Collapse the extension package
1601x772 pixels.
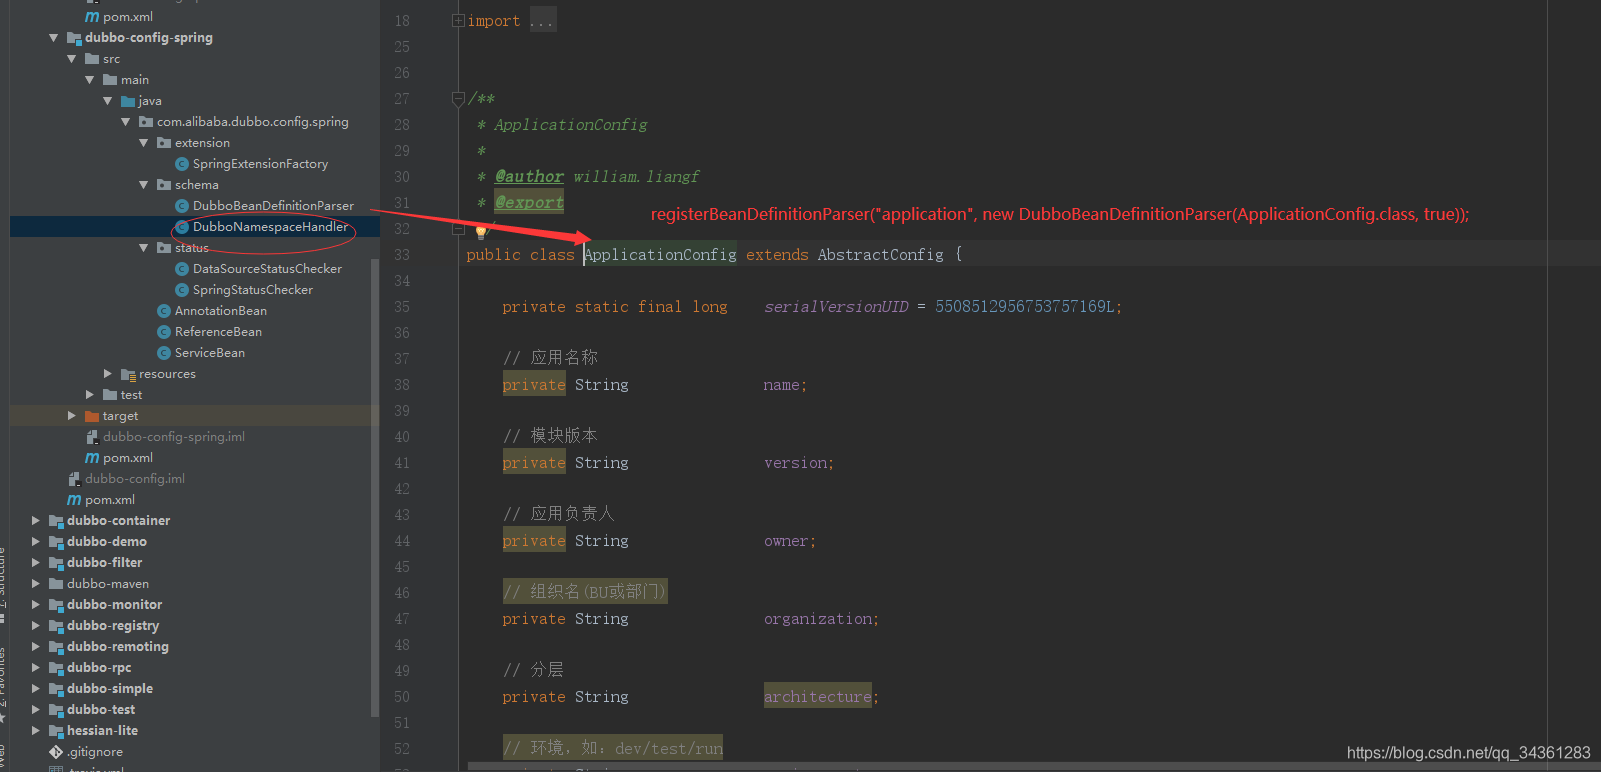pyautogui.click(x=144, y=143)
